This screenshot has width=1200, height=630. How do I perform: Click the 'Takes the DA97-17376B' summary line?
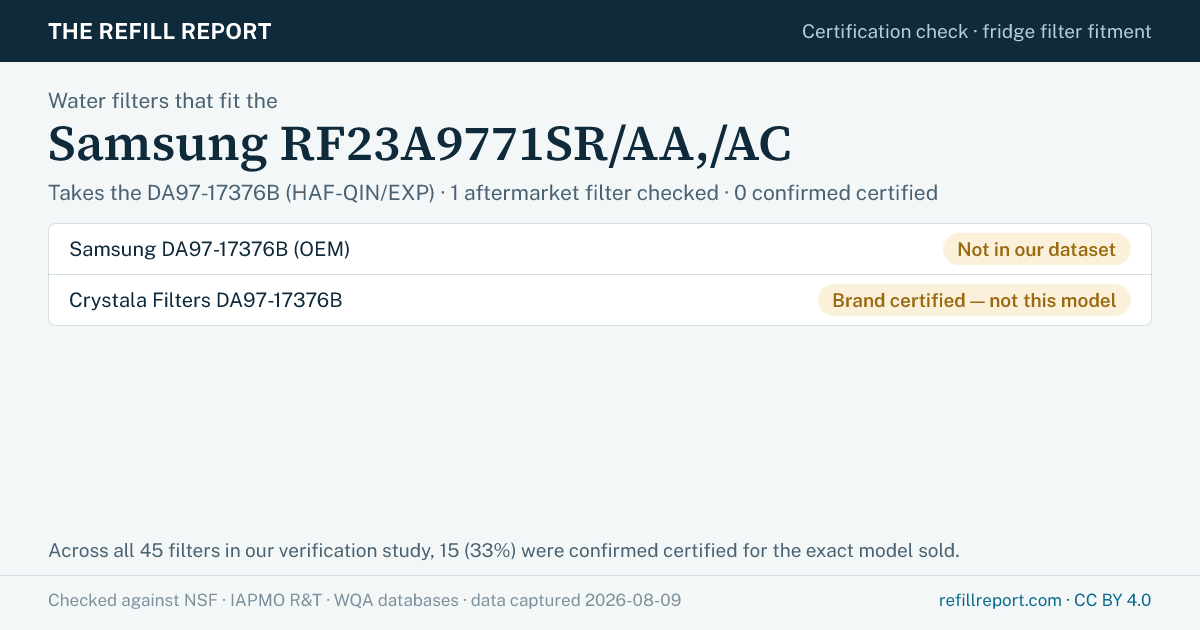coord(493,193)
